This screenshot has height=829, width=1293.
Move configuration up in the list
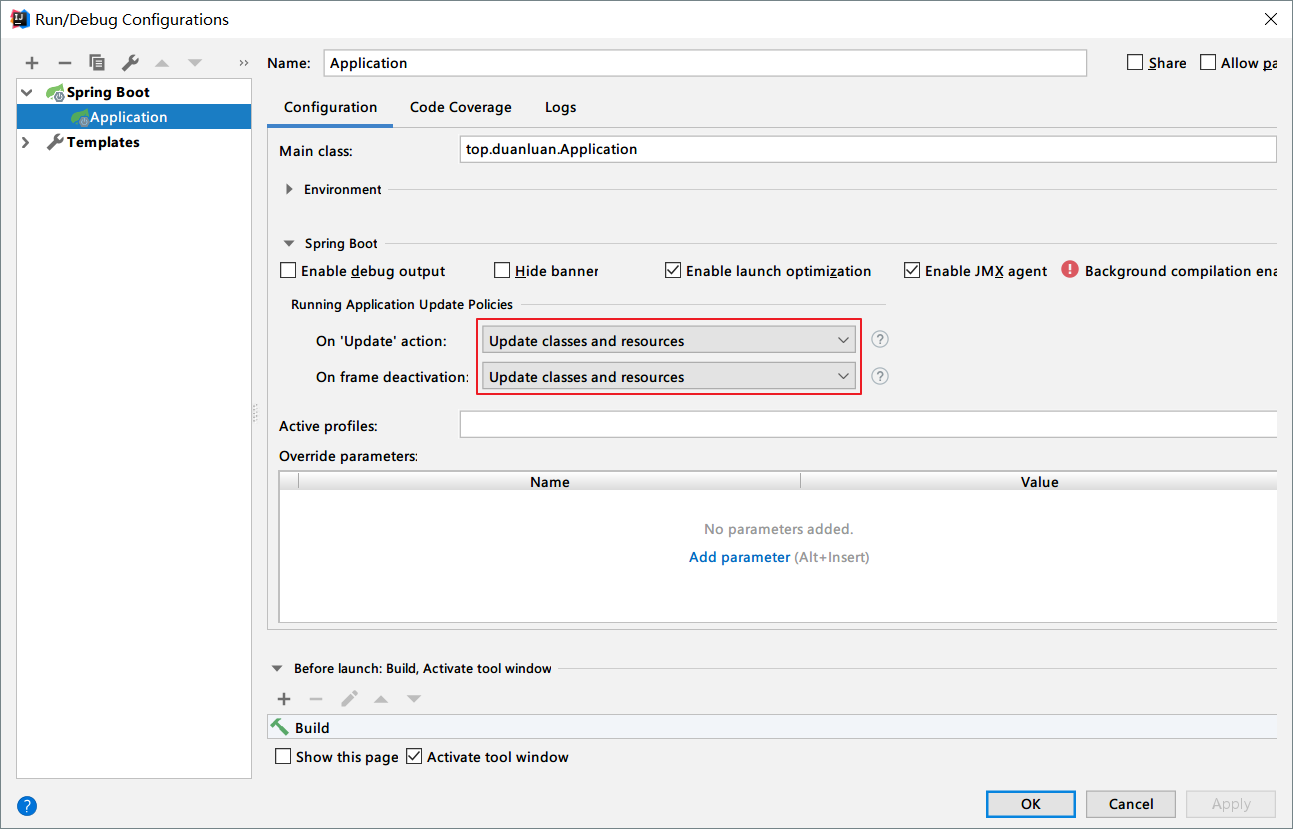click(162, 63)
